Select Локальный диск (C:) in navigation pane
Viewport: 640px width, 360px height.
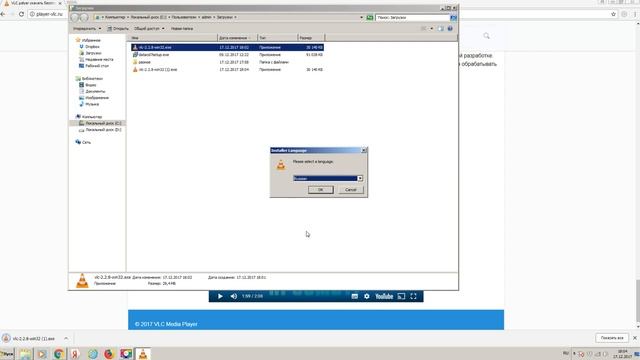point(100,123)
